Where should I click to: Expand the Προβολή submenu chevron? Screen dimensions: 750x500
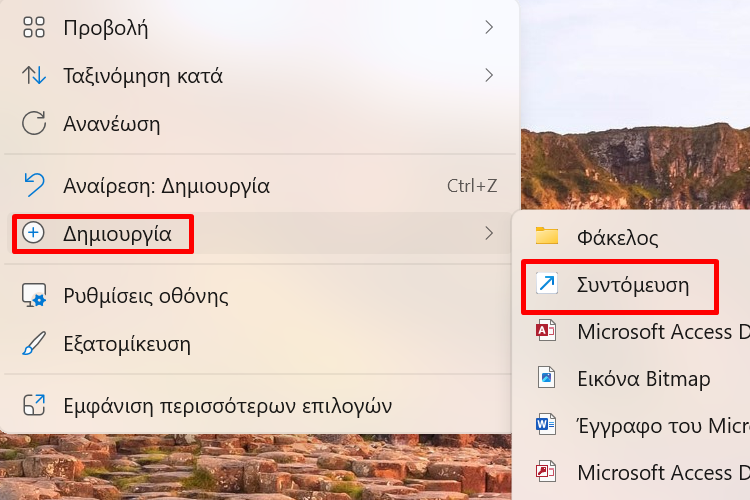click(488, 27)
